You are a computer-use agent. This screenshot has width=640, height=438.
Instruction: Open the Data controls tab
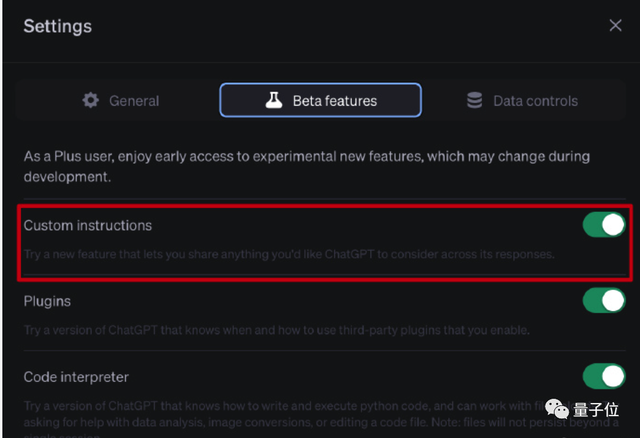click(x=522, y=100)
